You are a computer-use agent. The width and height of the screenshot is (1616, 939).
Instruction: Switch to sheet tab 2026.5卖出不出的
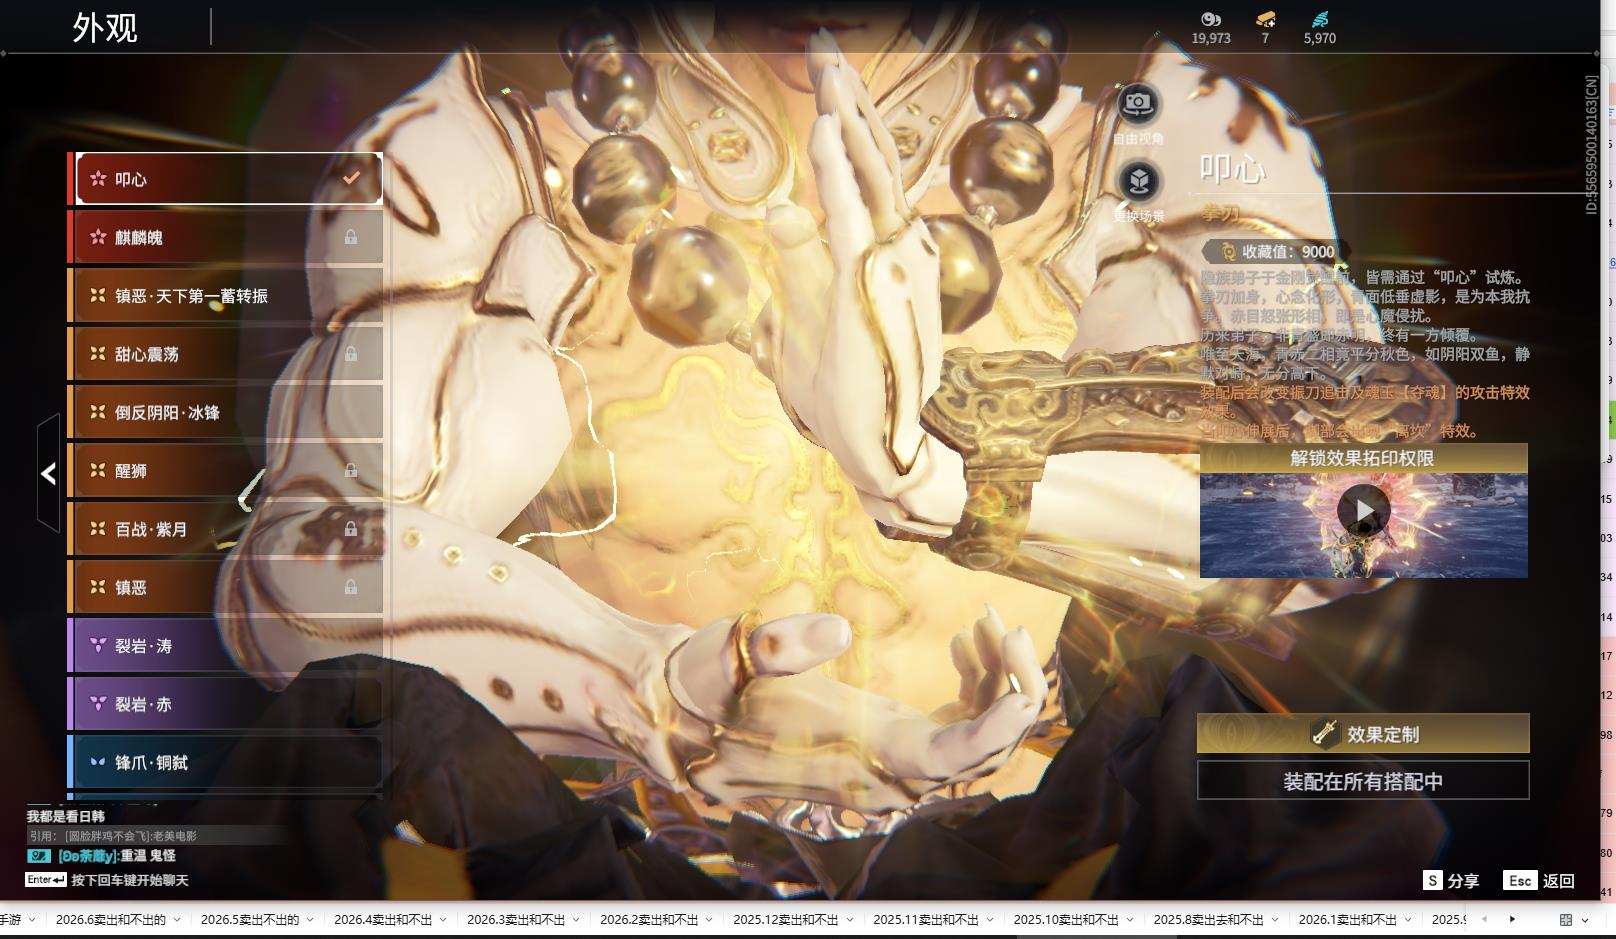pyautogui.click(x=250, y=919)
